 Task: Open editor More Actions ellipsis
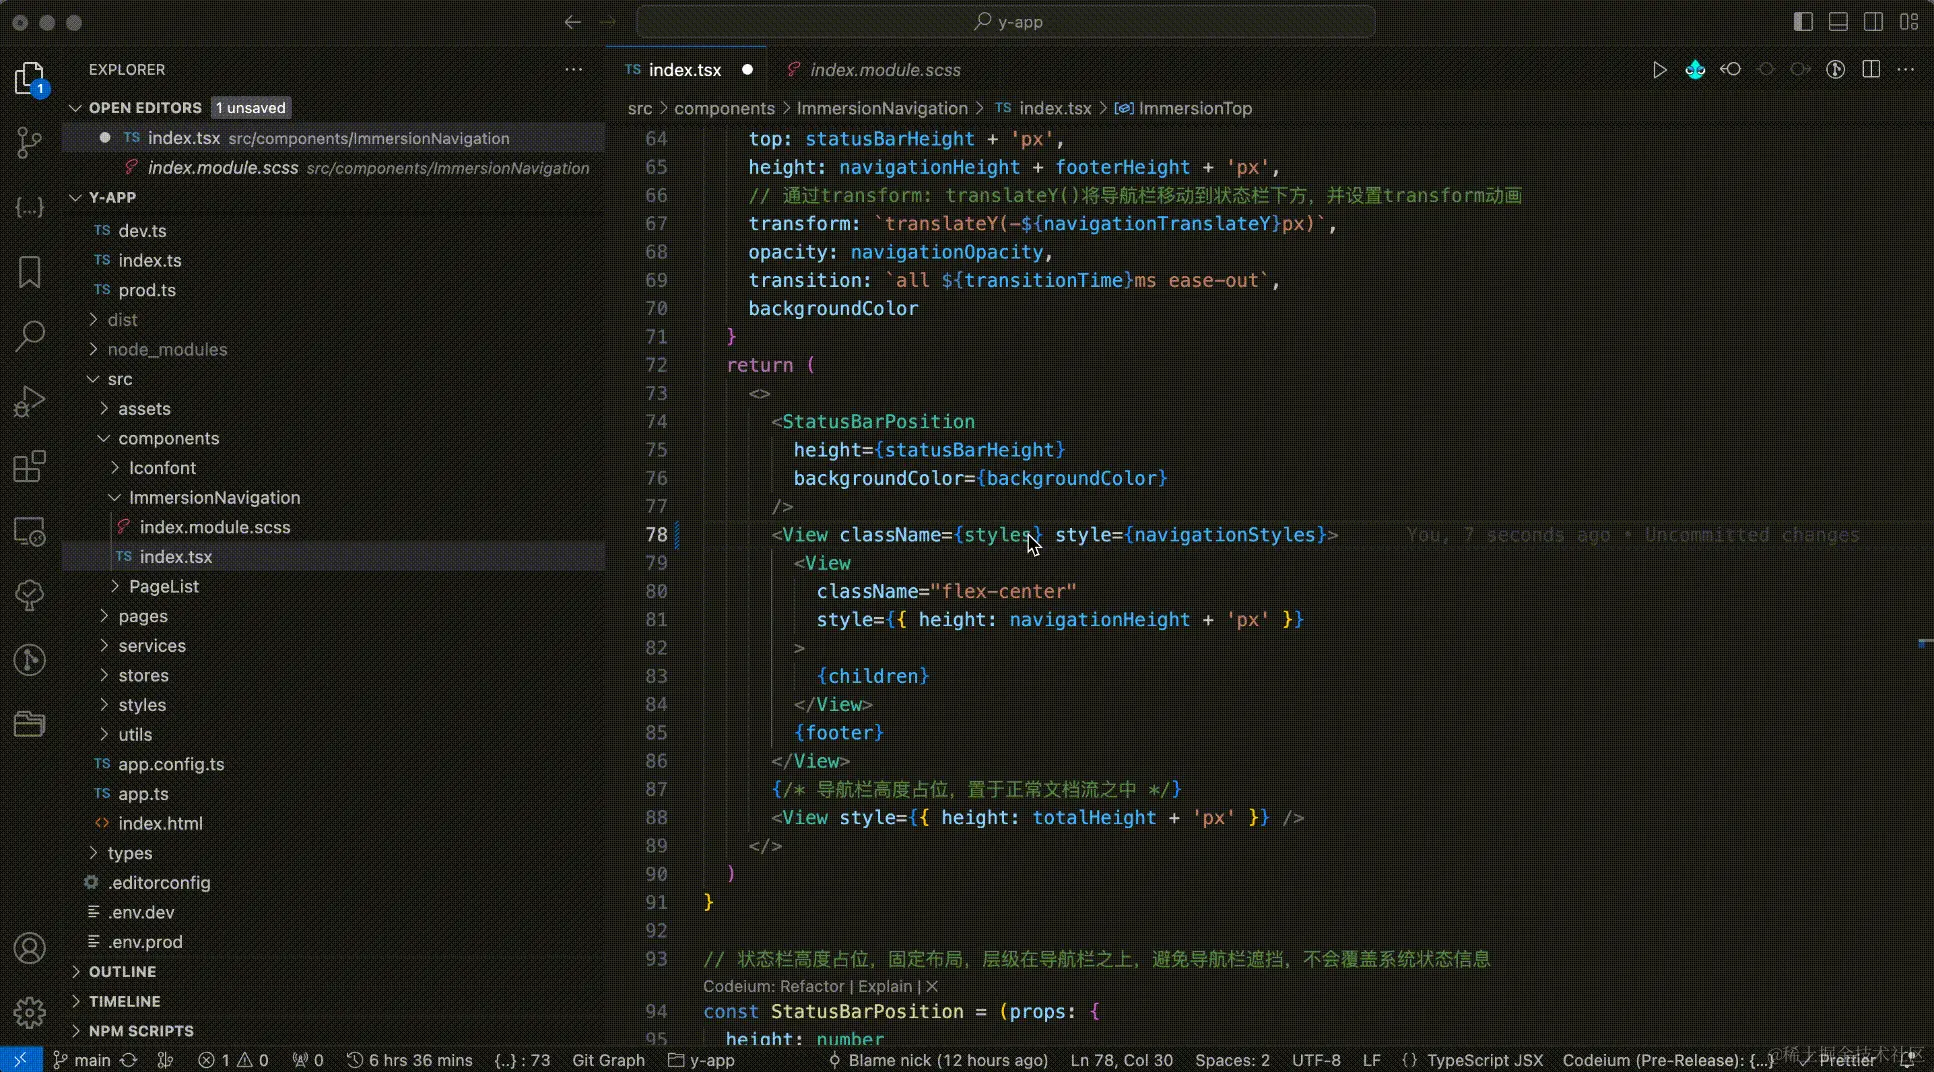1906,70
